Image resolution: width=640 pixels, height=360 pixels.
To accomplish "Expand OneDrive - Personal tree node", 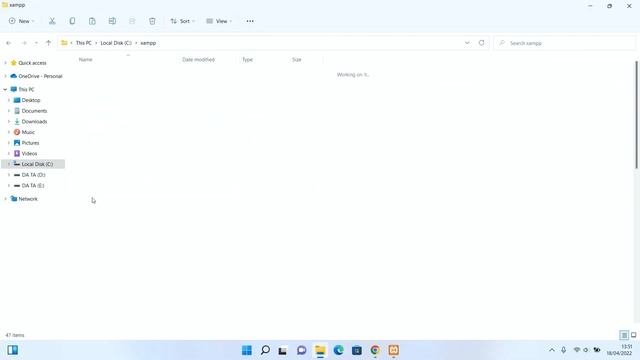I will (x=5, y=76).
